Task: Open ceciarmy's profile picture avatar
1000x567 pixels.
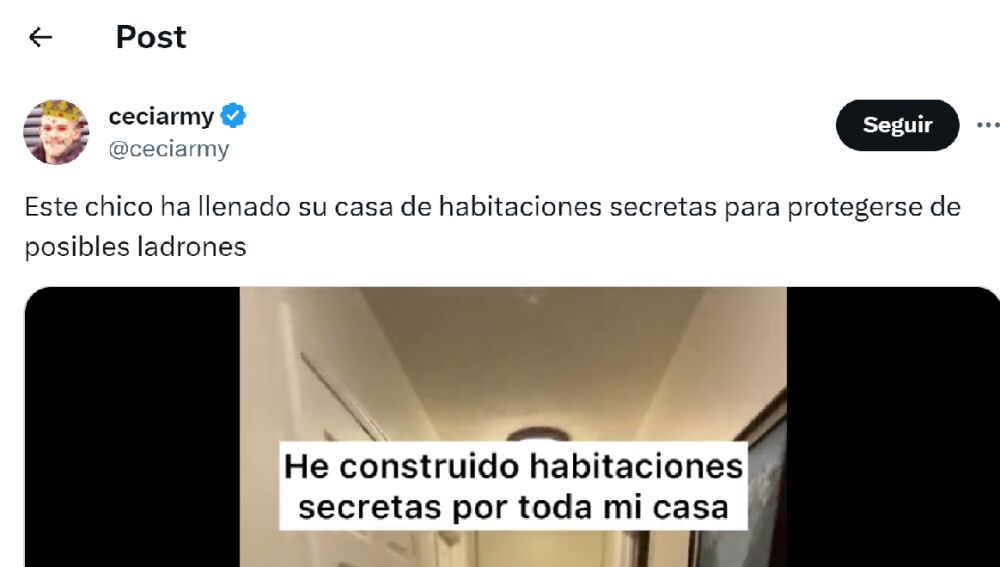Action: (x=56, y=132)
